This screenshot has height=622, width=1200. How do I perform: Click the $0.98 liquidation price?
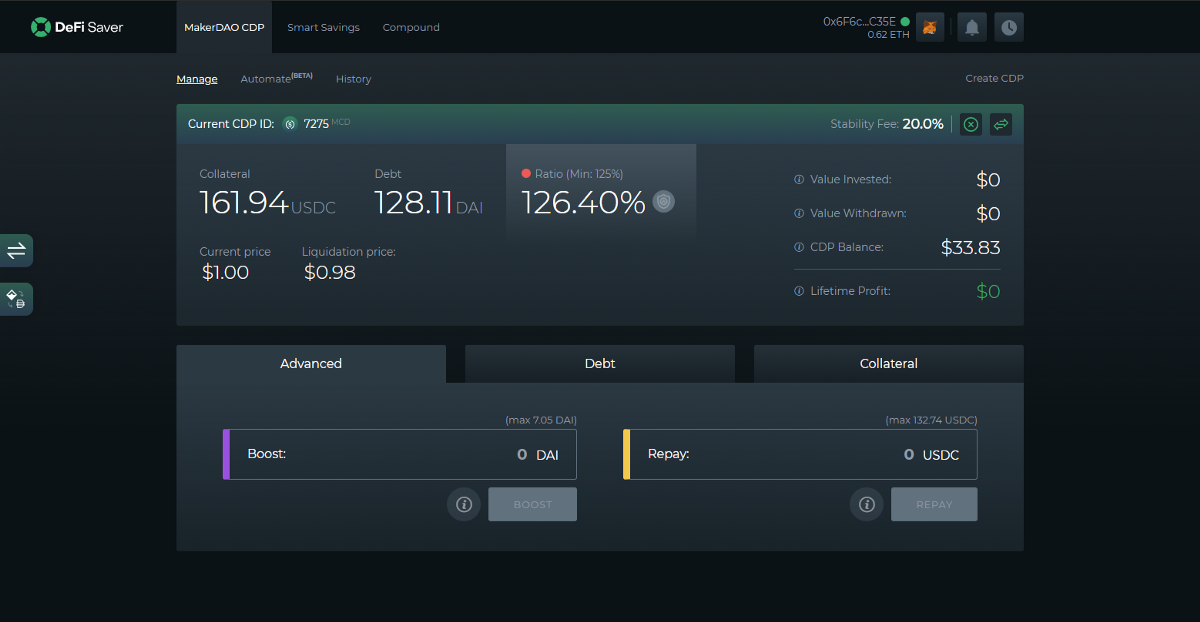coord(330,272)
